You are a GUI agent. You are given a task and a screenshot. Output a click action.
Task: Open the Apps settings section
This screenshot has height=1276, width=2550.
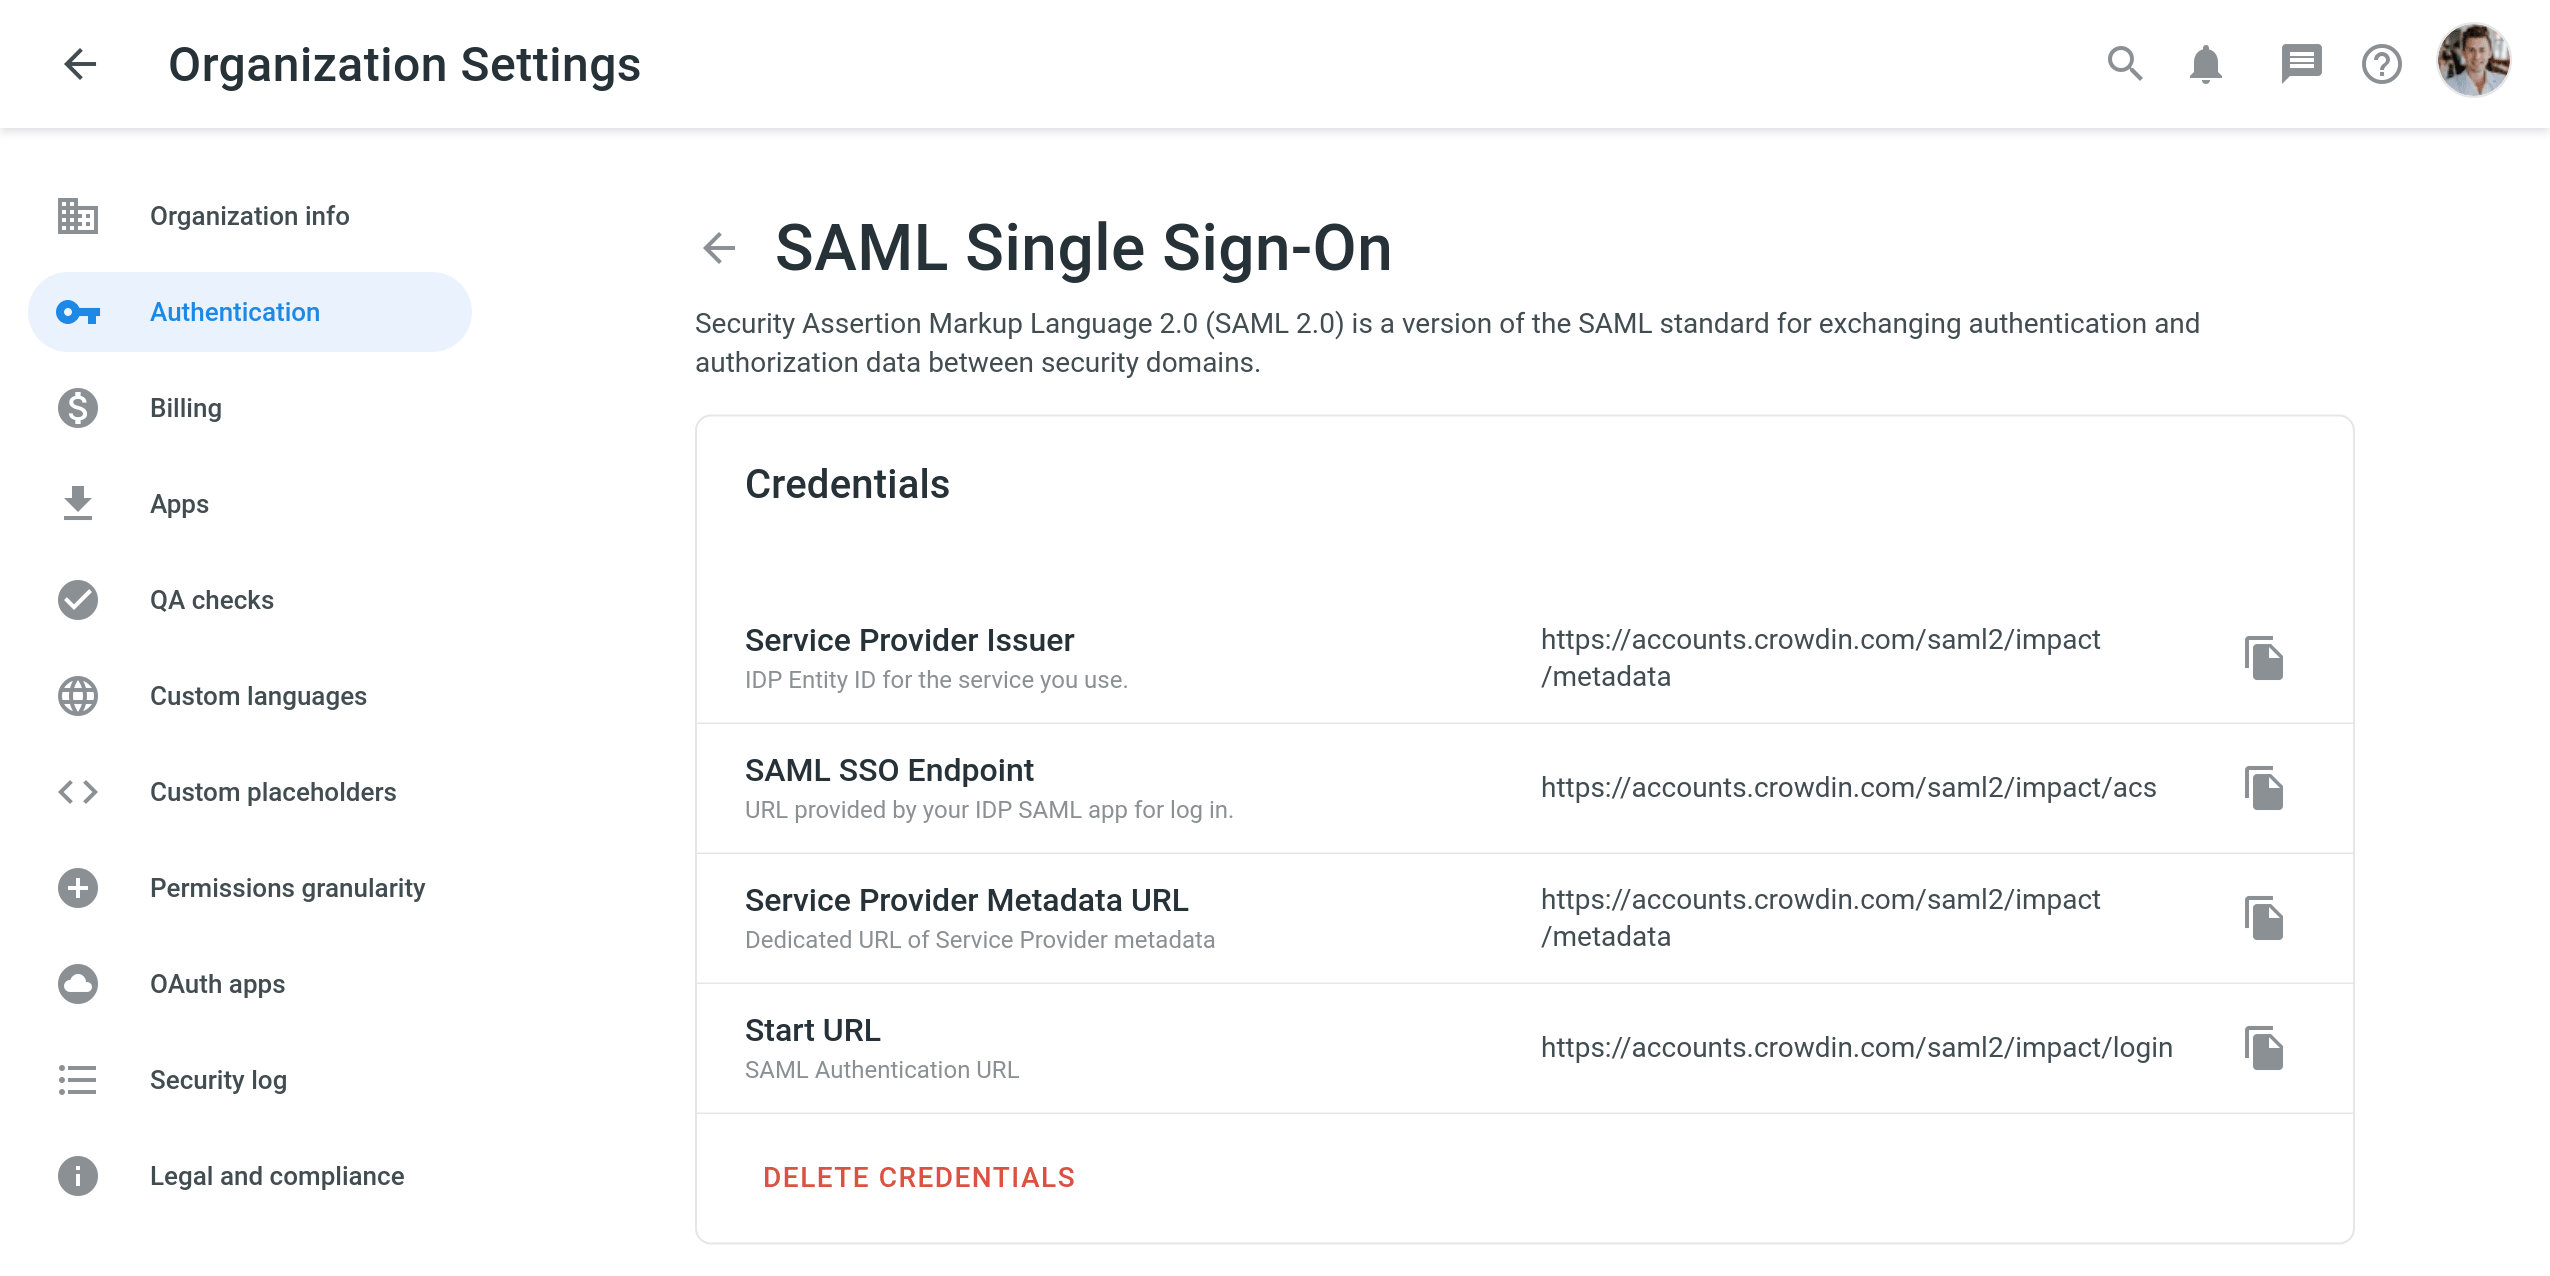pos(179,504)
